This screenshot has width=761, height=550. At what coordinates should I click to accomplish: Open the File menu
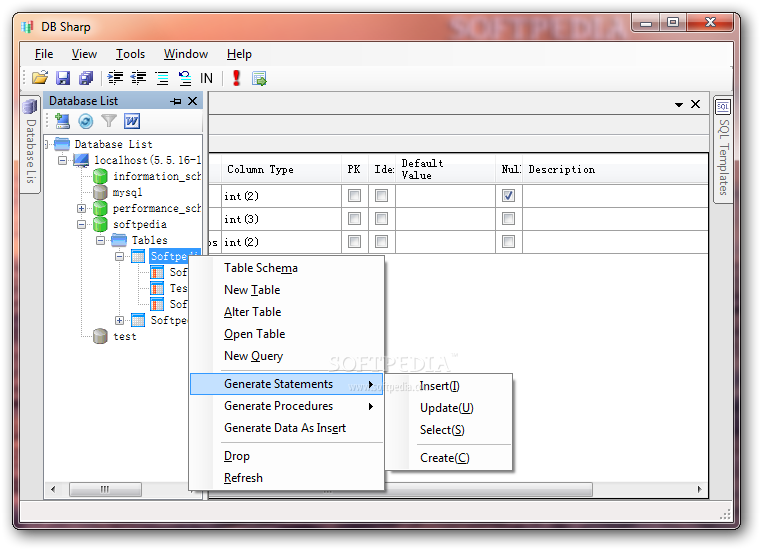point(44,54)
